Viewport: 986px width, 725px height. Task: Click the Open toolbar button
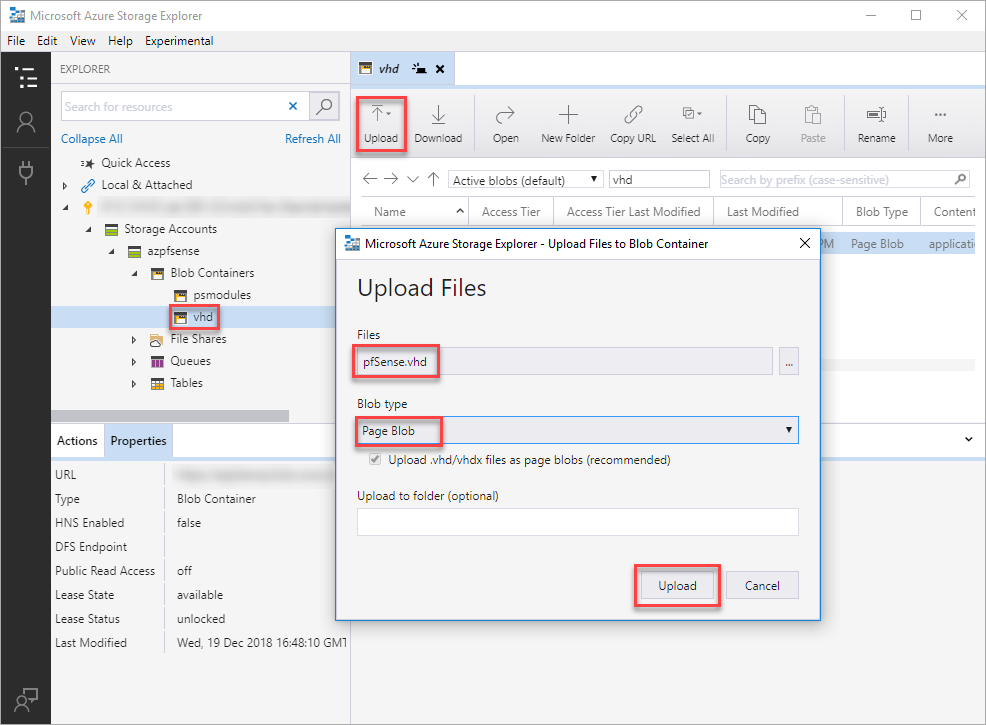(506, 124)
